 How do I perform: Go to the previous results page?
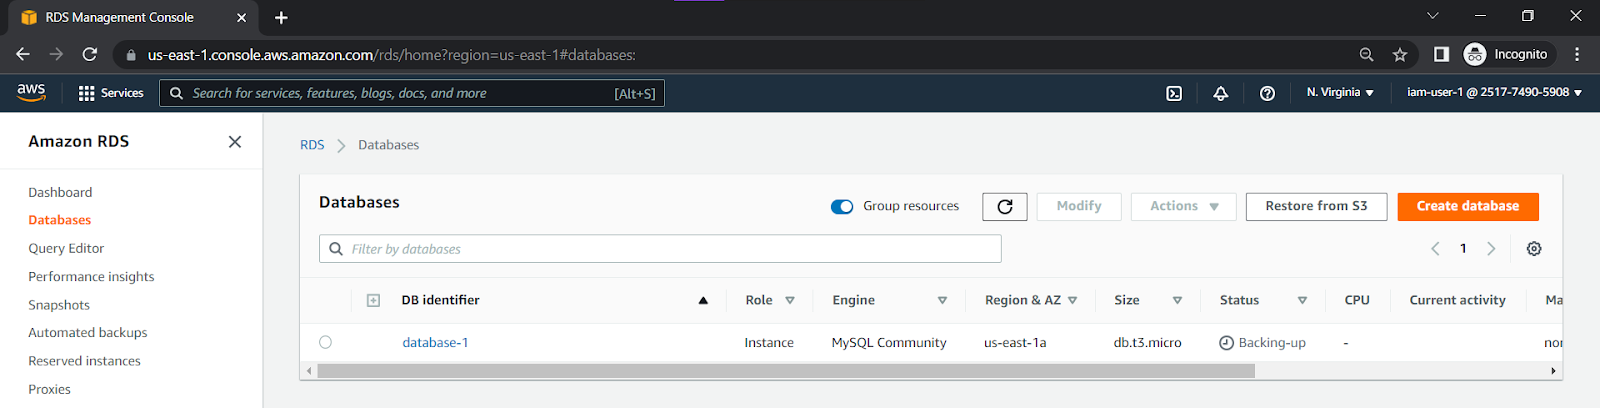pos(1435,249)
